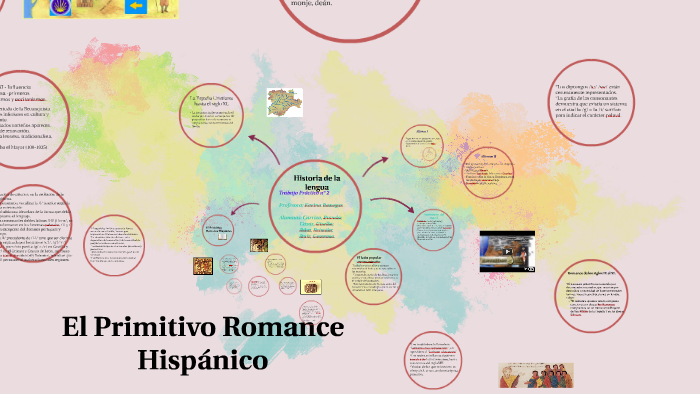Image resolution: width=700 pixels, height=394 pixels.
Task: Click the 'Alumnas' list in center circle
Action: (311, 227)
